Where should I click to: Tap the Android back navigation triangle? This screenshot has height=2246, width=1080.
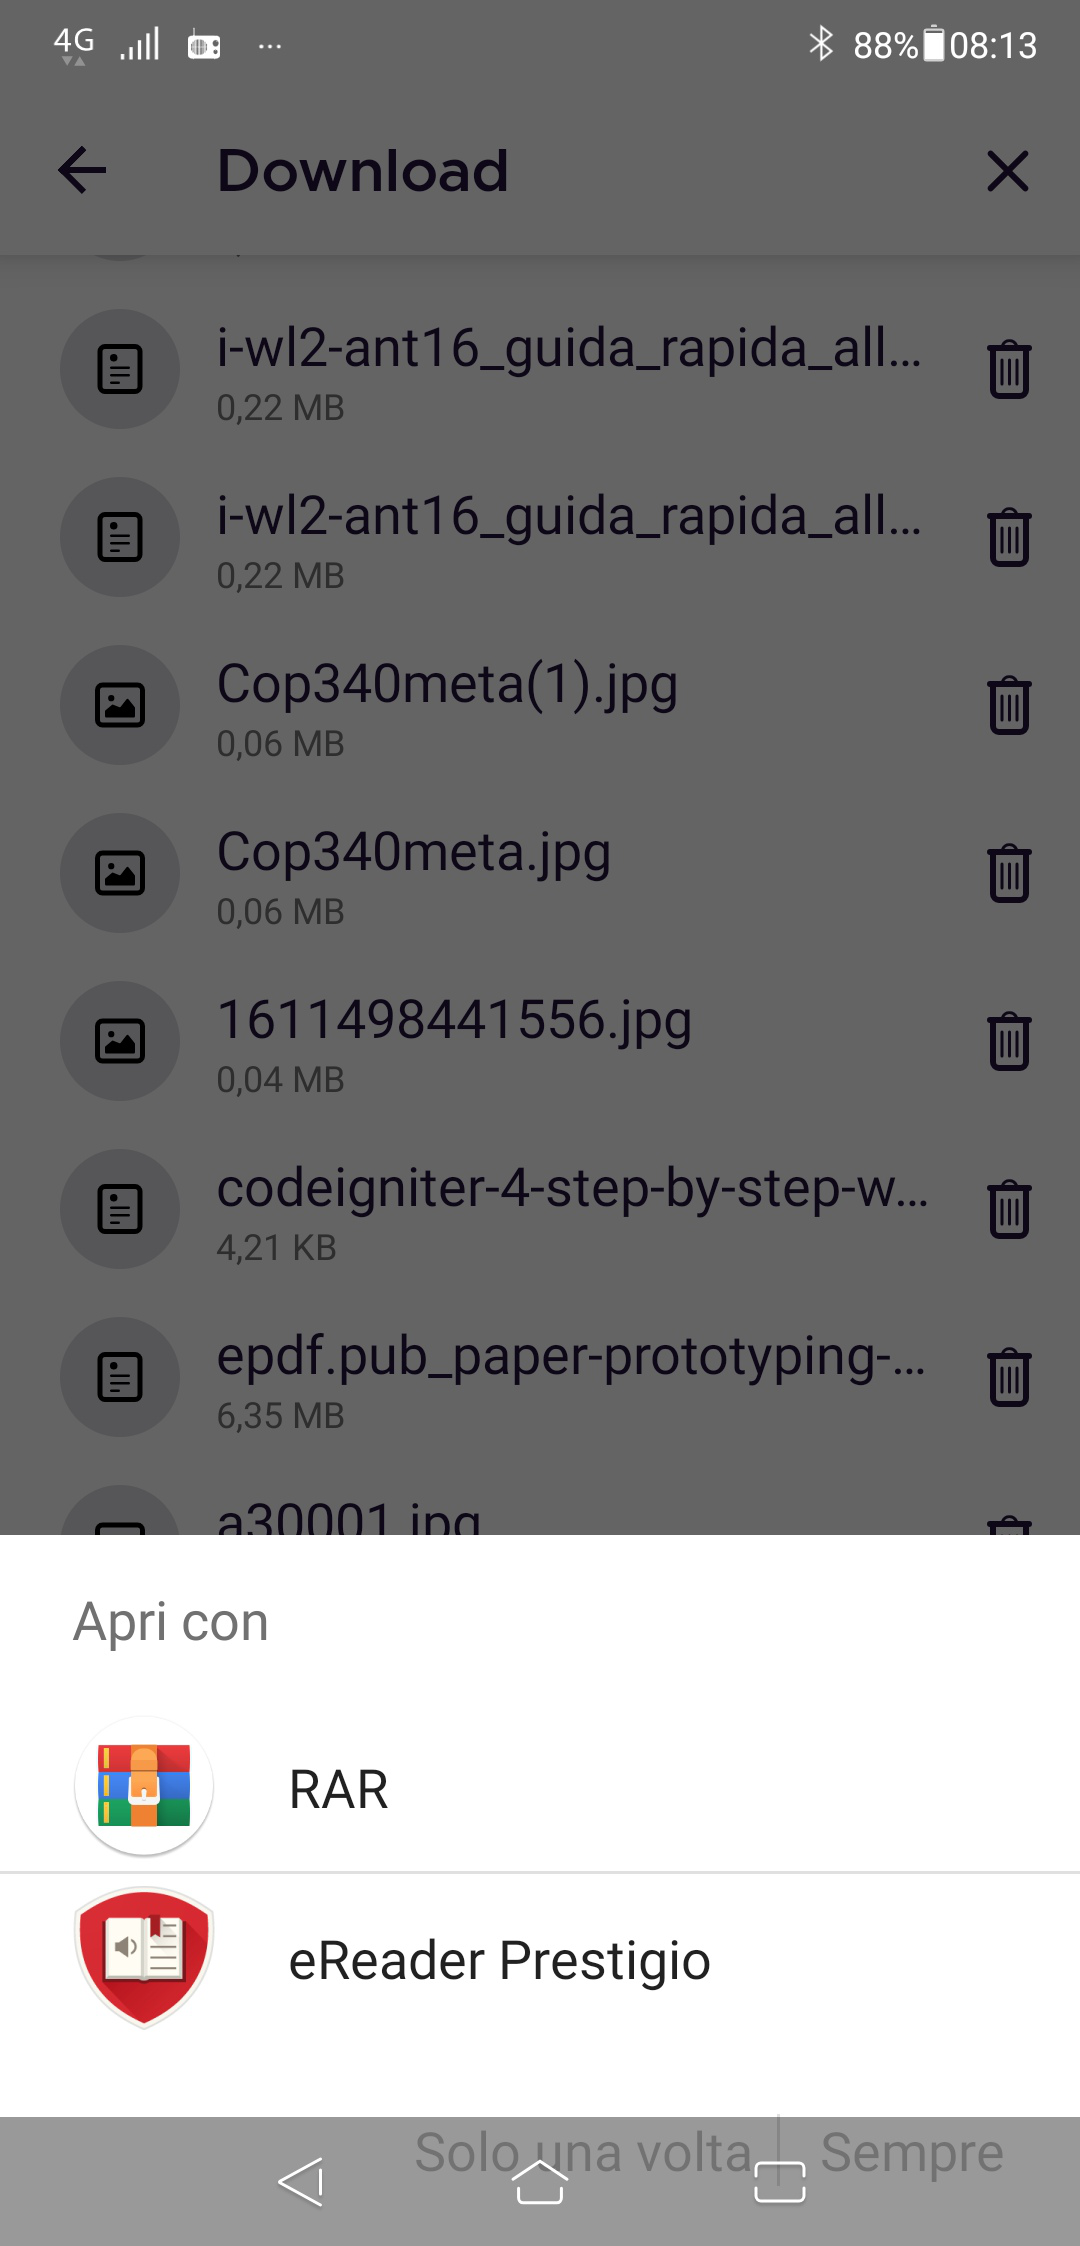[301, 2182]
